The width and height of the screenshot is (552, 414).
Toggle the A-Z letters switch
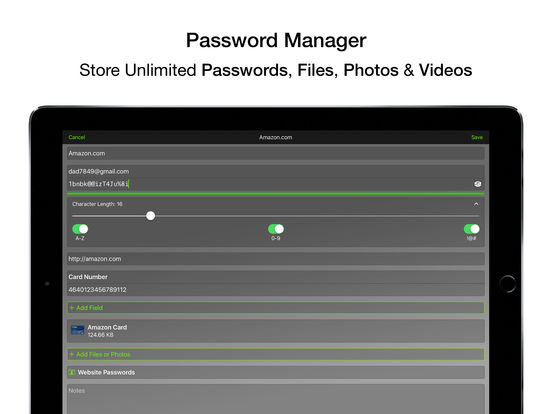(x=80, y=229)
